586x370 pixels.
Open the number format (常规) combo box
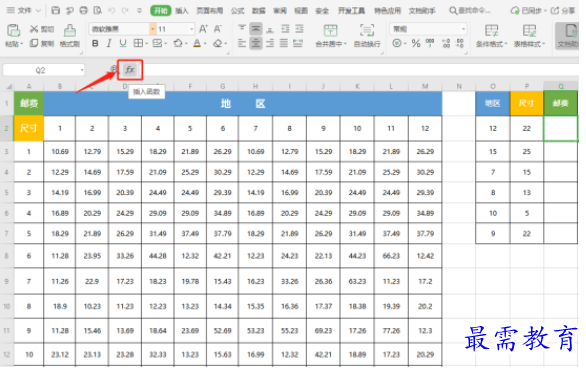coord(428,29)
